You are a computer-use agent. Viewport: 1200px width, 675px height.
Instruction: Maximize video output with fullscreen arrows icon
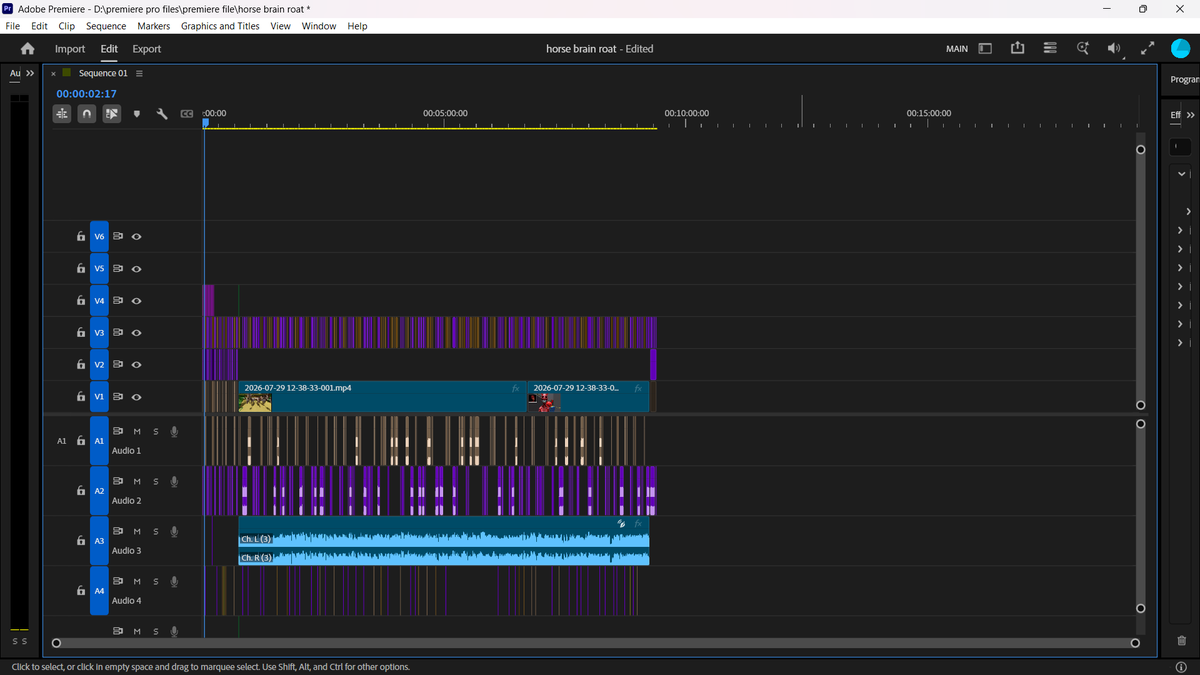(x=1147, y=48)
